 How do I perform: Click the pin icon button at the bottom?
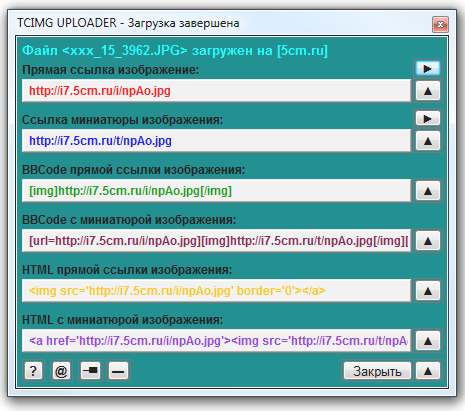point(90,371)
